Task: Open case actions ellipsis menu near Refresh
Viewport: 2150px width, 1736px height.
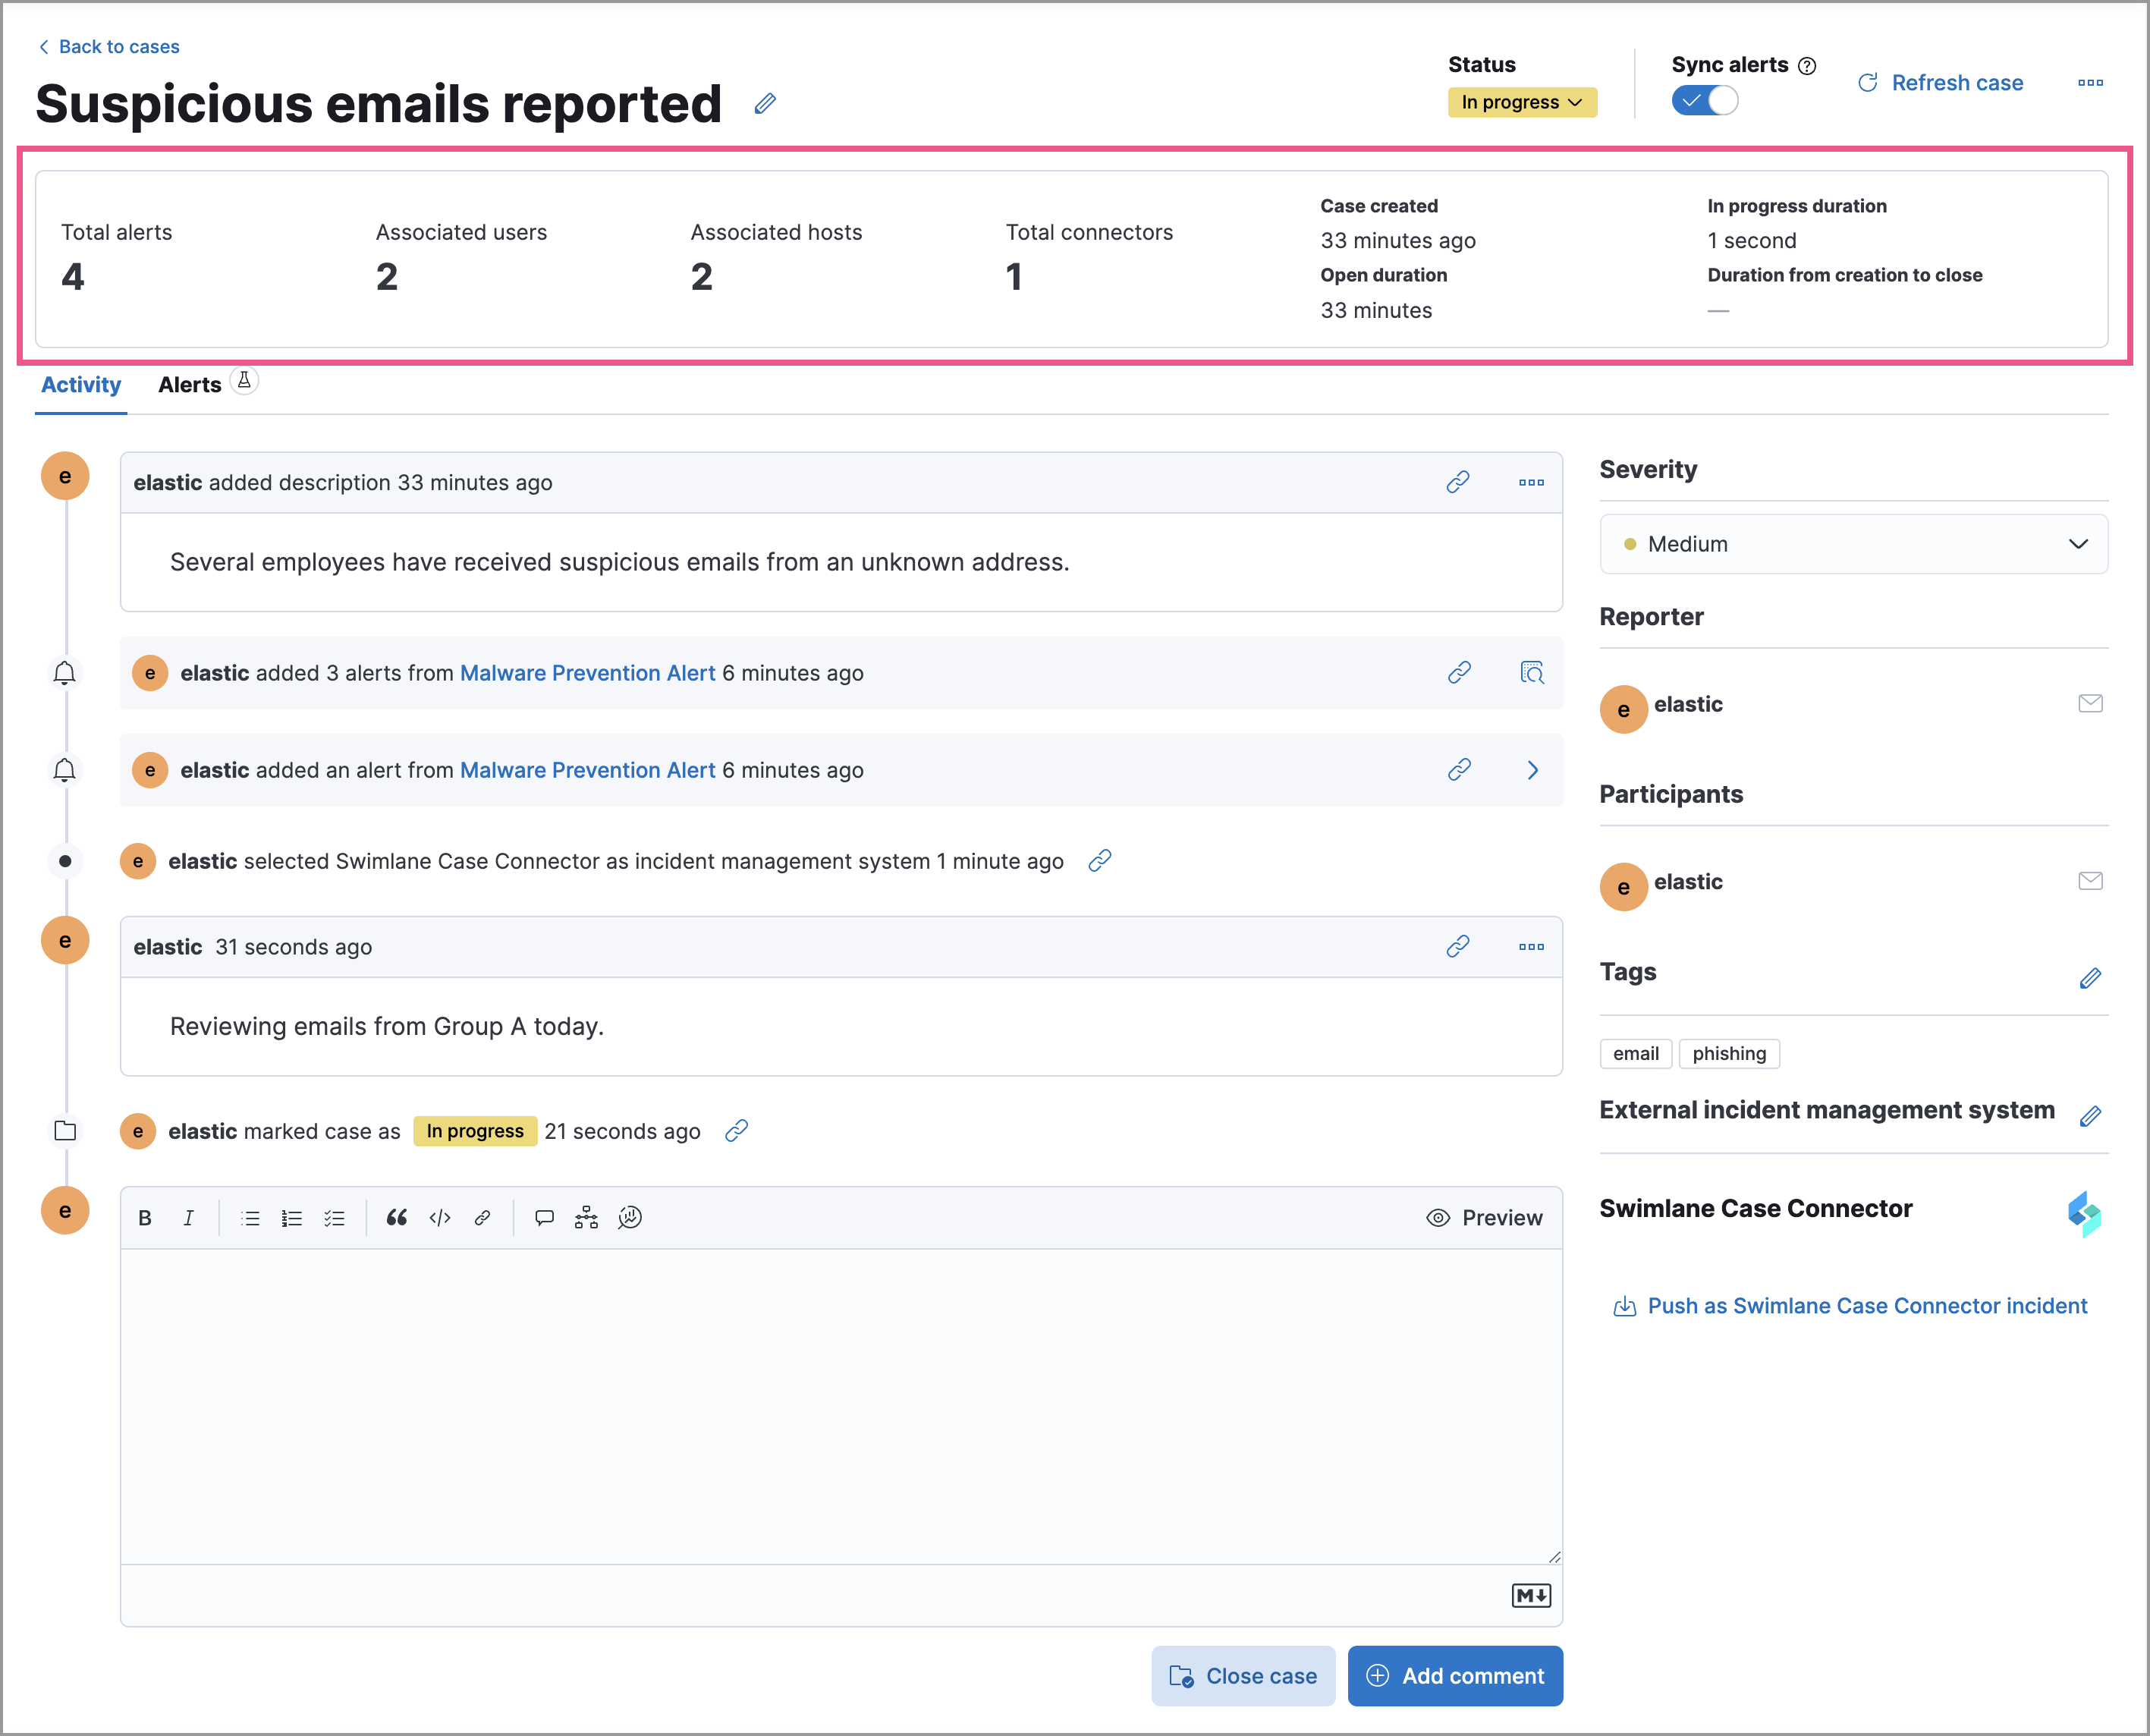Action: click(x=2090, y=83)
